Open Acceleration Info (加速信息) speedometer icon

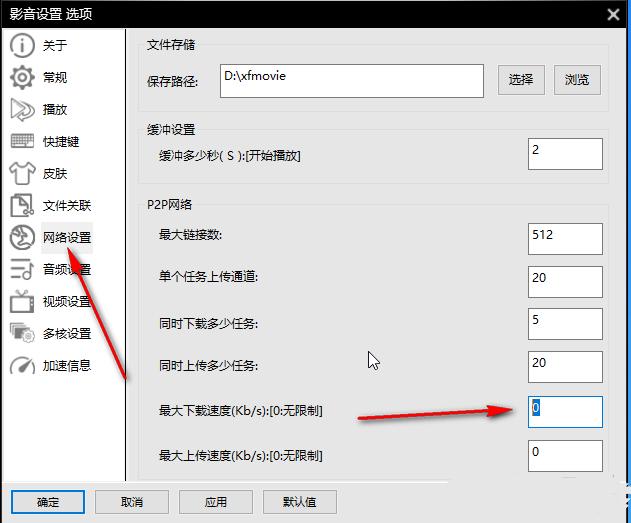(x=22, y=366)
